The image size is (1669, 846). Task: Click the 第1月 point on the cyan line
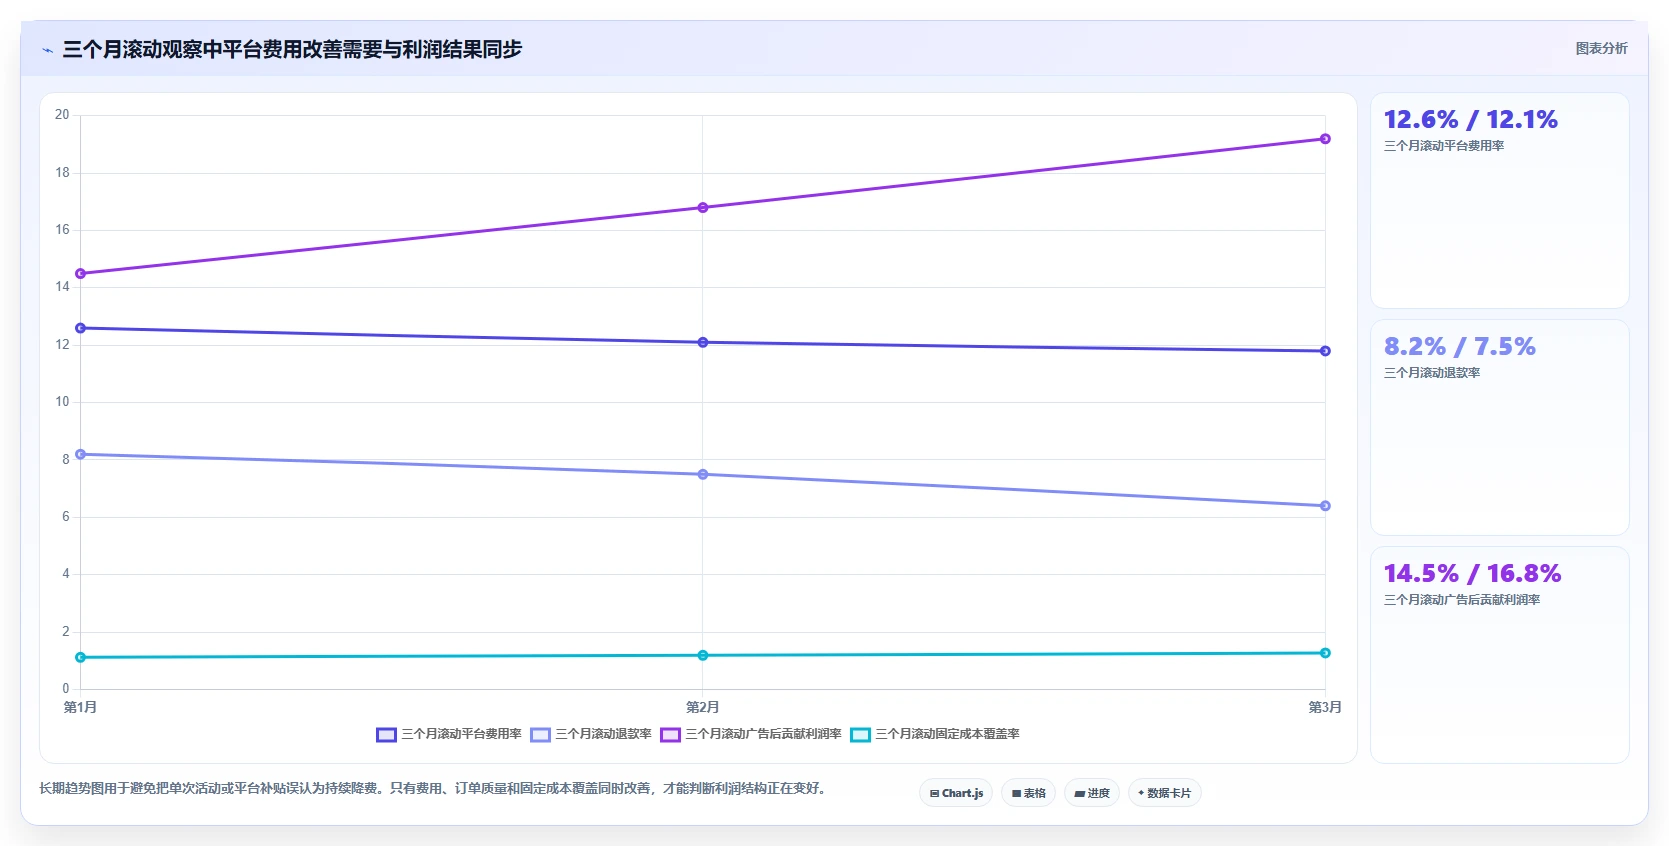pyautogui.click(x=81, y=657)
